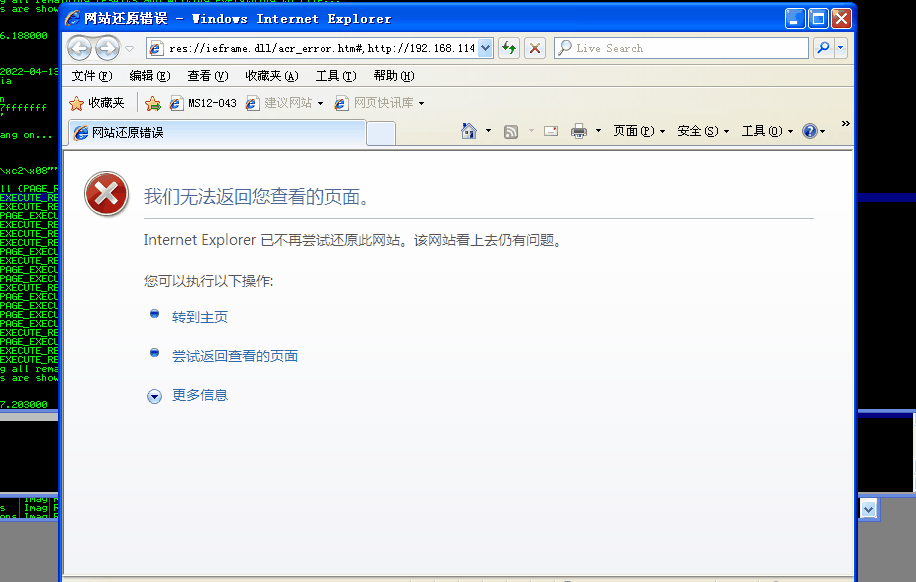The image size is (916, 582).
Task: Click the scroll down arrow in background window
Action: point(868,510)
